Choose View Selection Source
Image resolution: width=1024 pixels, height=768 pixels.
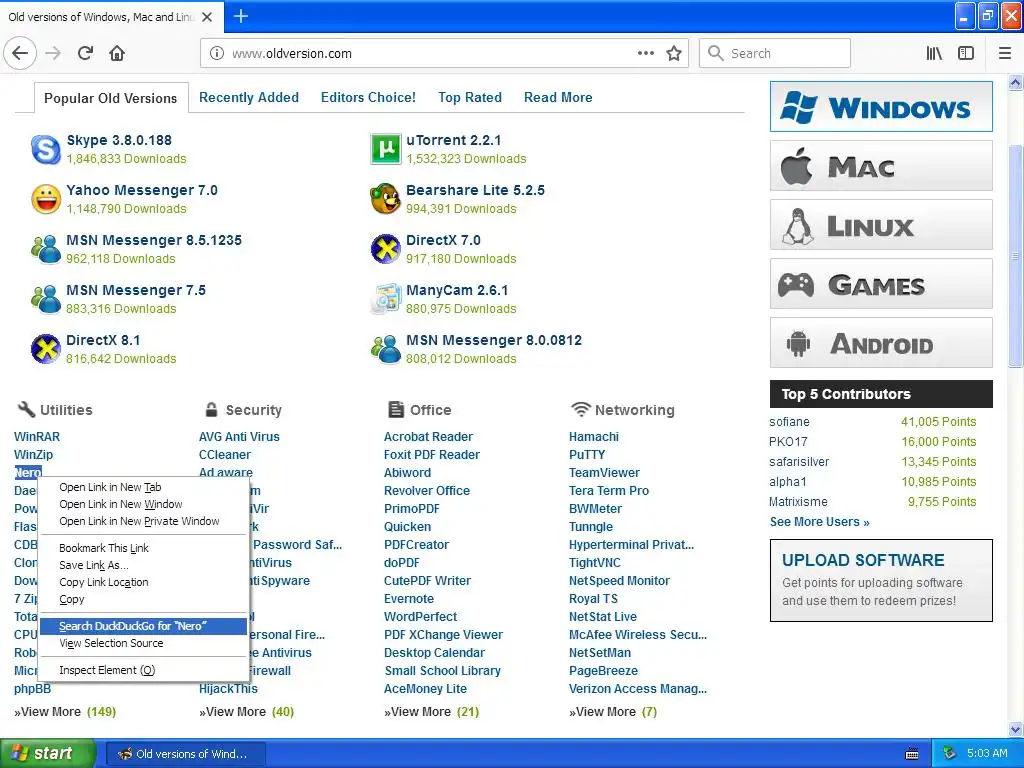pos(143,643)
